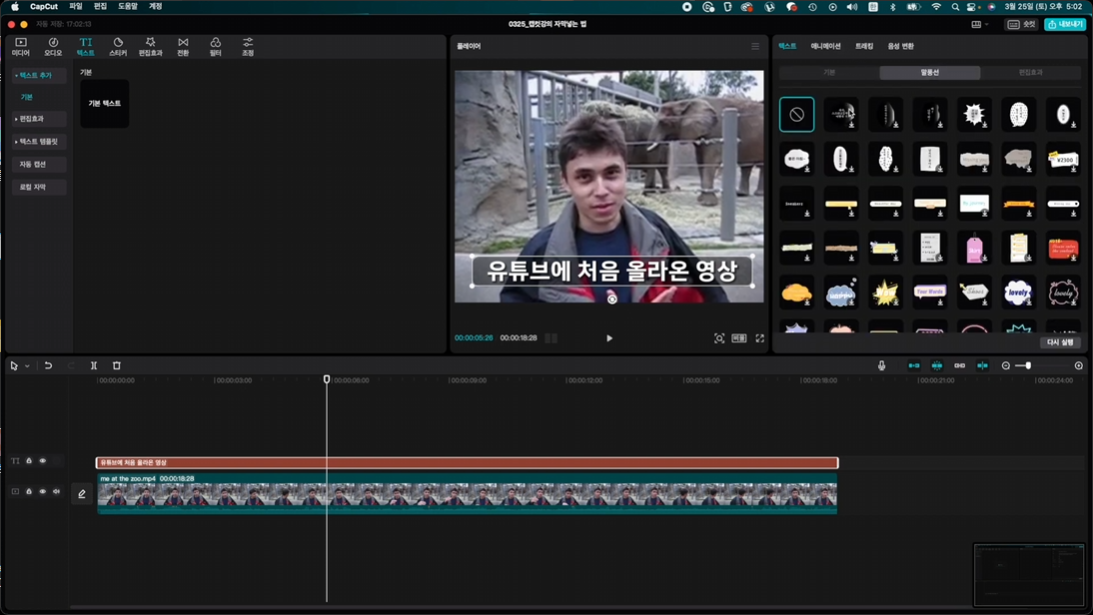
Task: Click the player aspect ratio icon
Action: (739, 338)
